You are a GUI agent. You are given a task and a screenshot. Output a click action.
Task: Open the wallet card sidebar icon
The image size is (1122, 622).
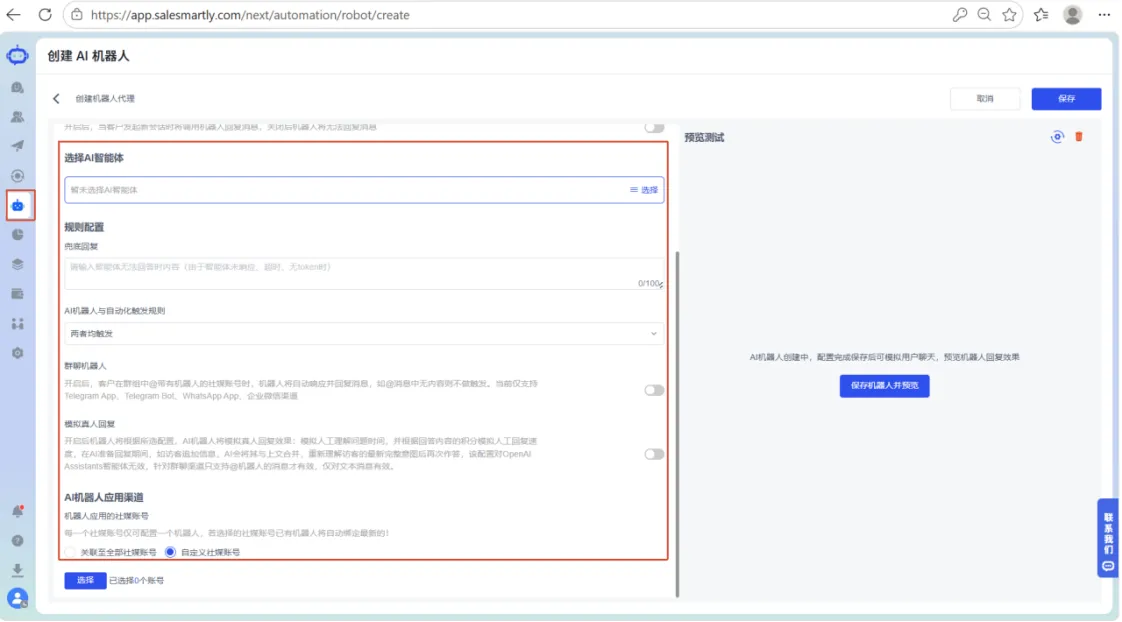pyautogui.click(x=17, y=294)
